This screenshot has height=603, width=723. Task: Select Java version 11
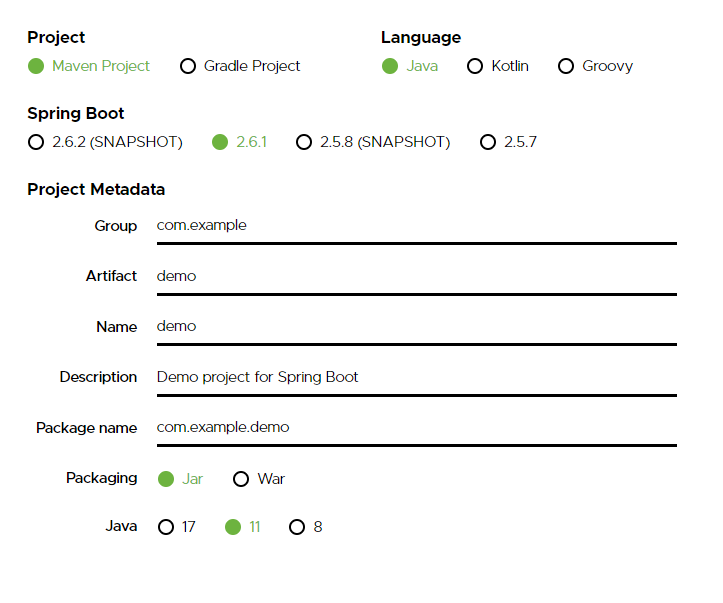[x=233, y=527]
